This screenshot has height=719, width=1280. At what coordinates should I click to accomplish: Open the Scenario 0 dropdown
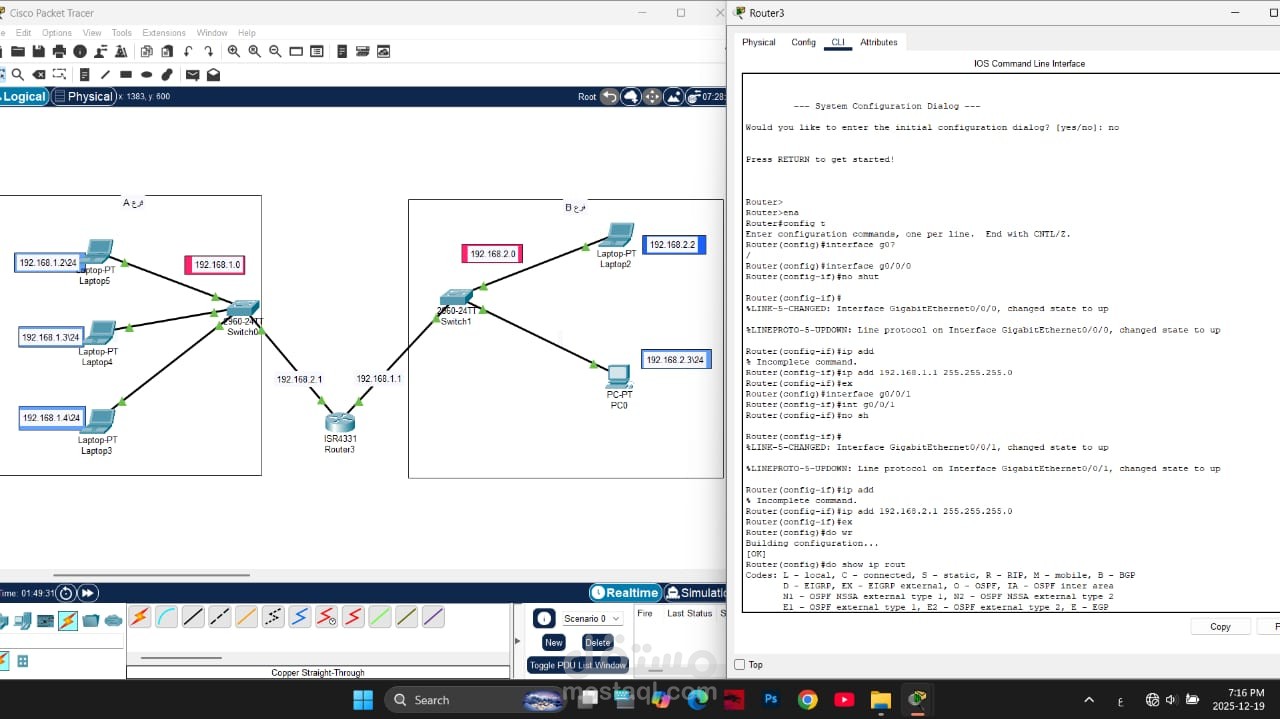pos(591,619)
